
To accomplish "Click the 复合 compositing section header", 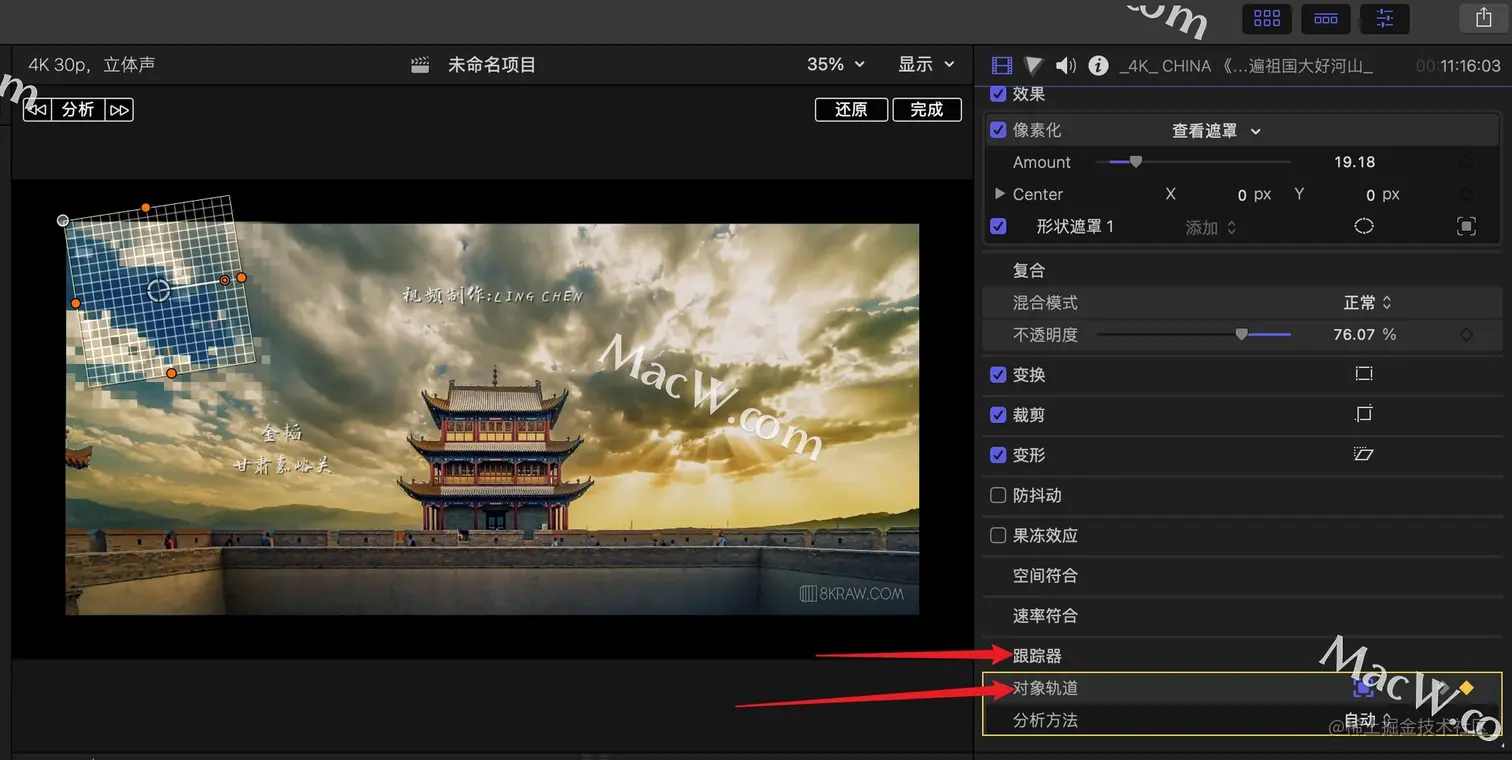I will (x=1029, y=270).
